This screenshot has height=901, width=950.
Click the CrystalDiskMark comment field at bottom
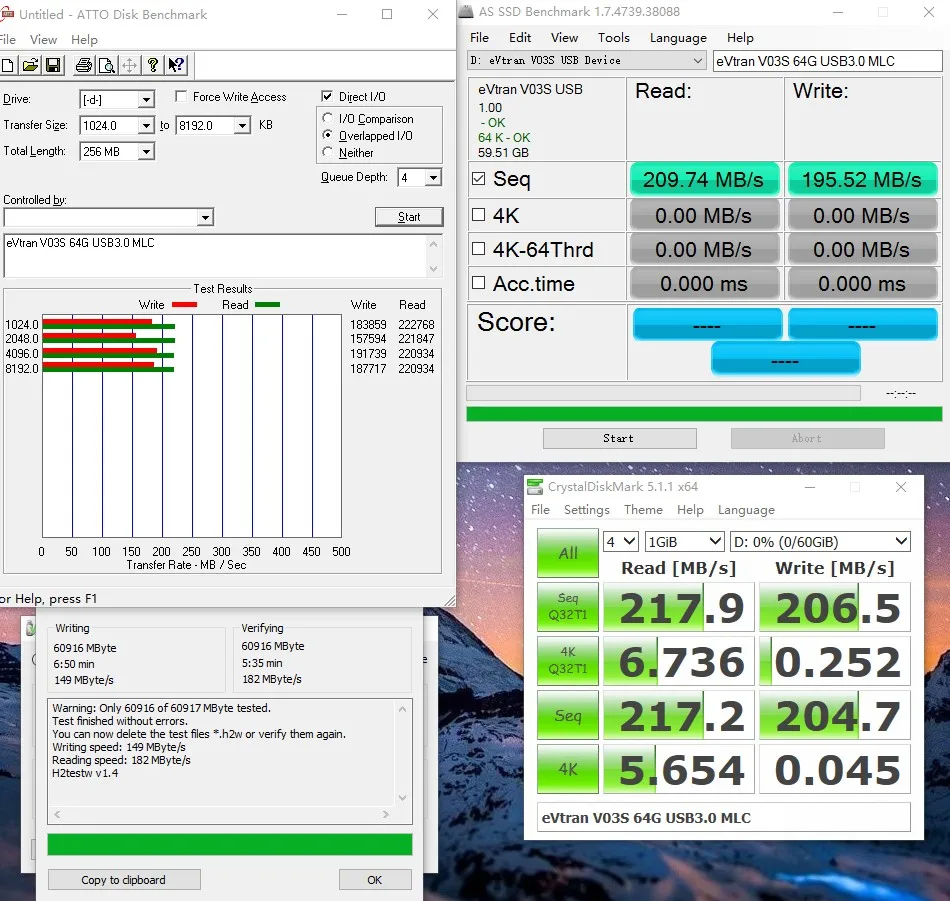[x=723, y=817]
